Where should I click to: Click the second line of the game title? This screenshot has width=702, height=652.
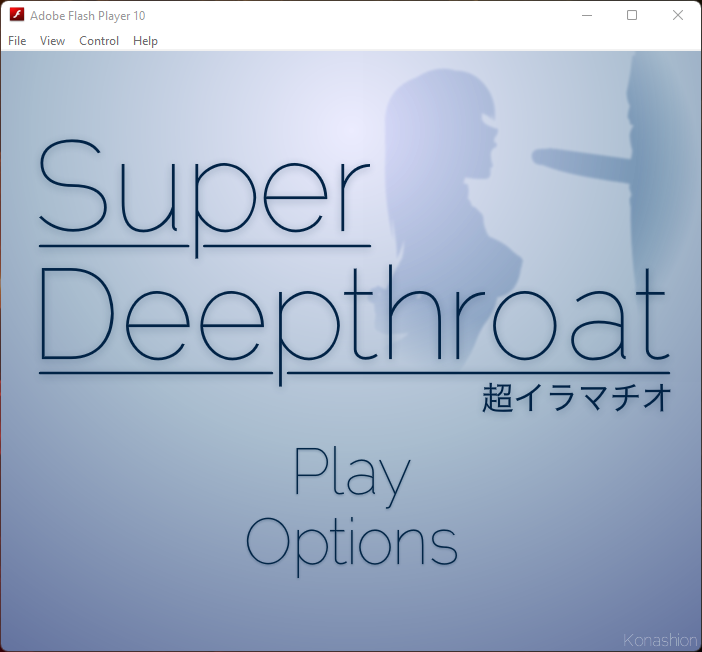point(353,315)
